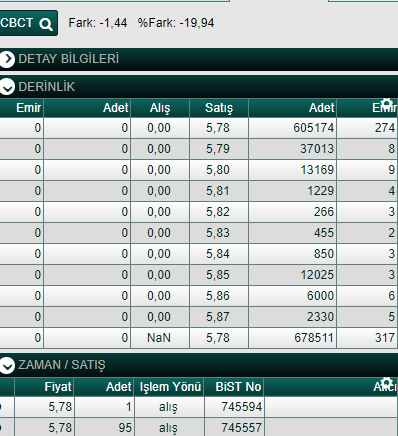Click the 274 order count cell

[x=367, y=128]
